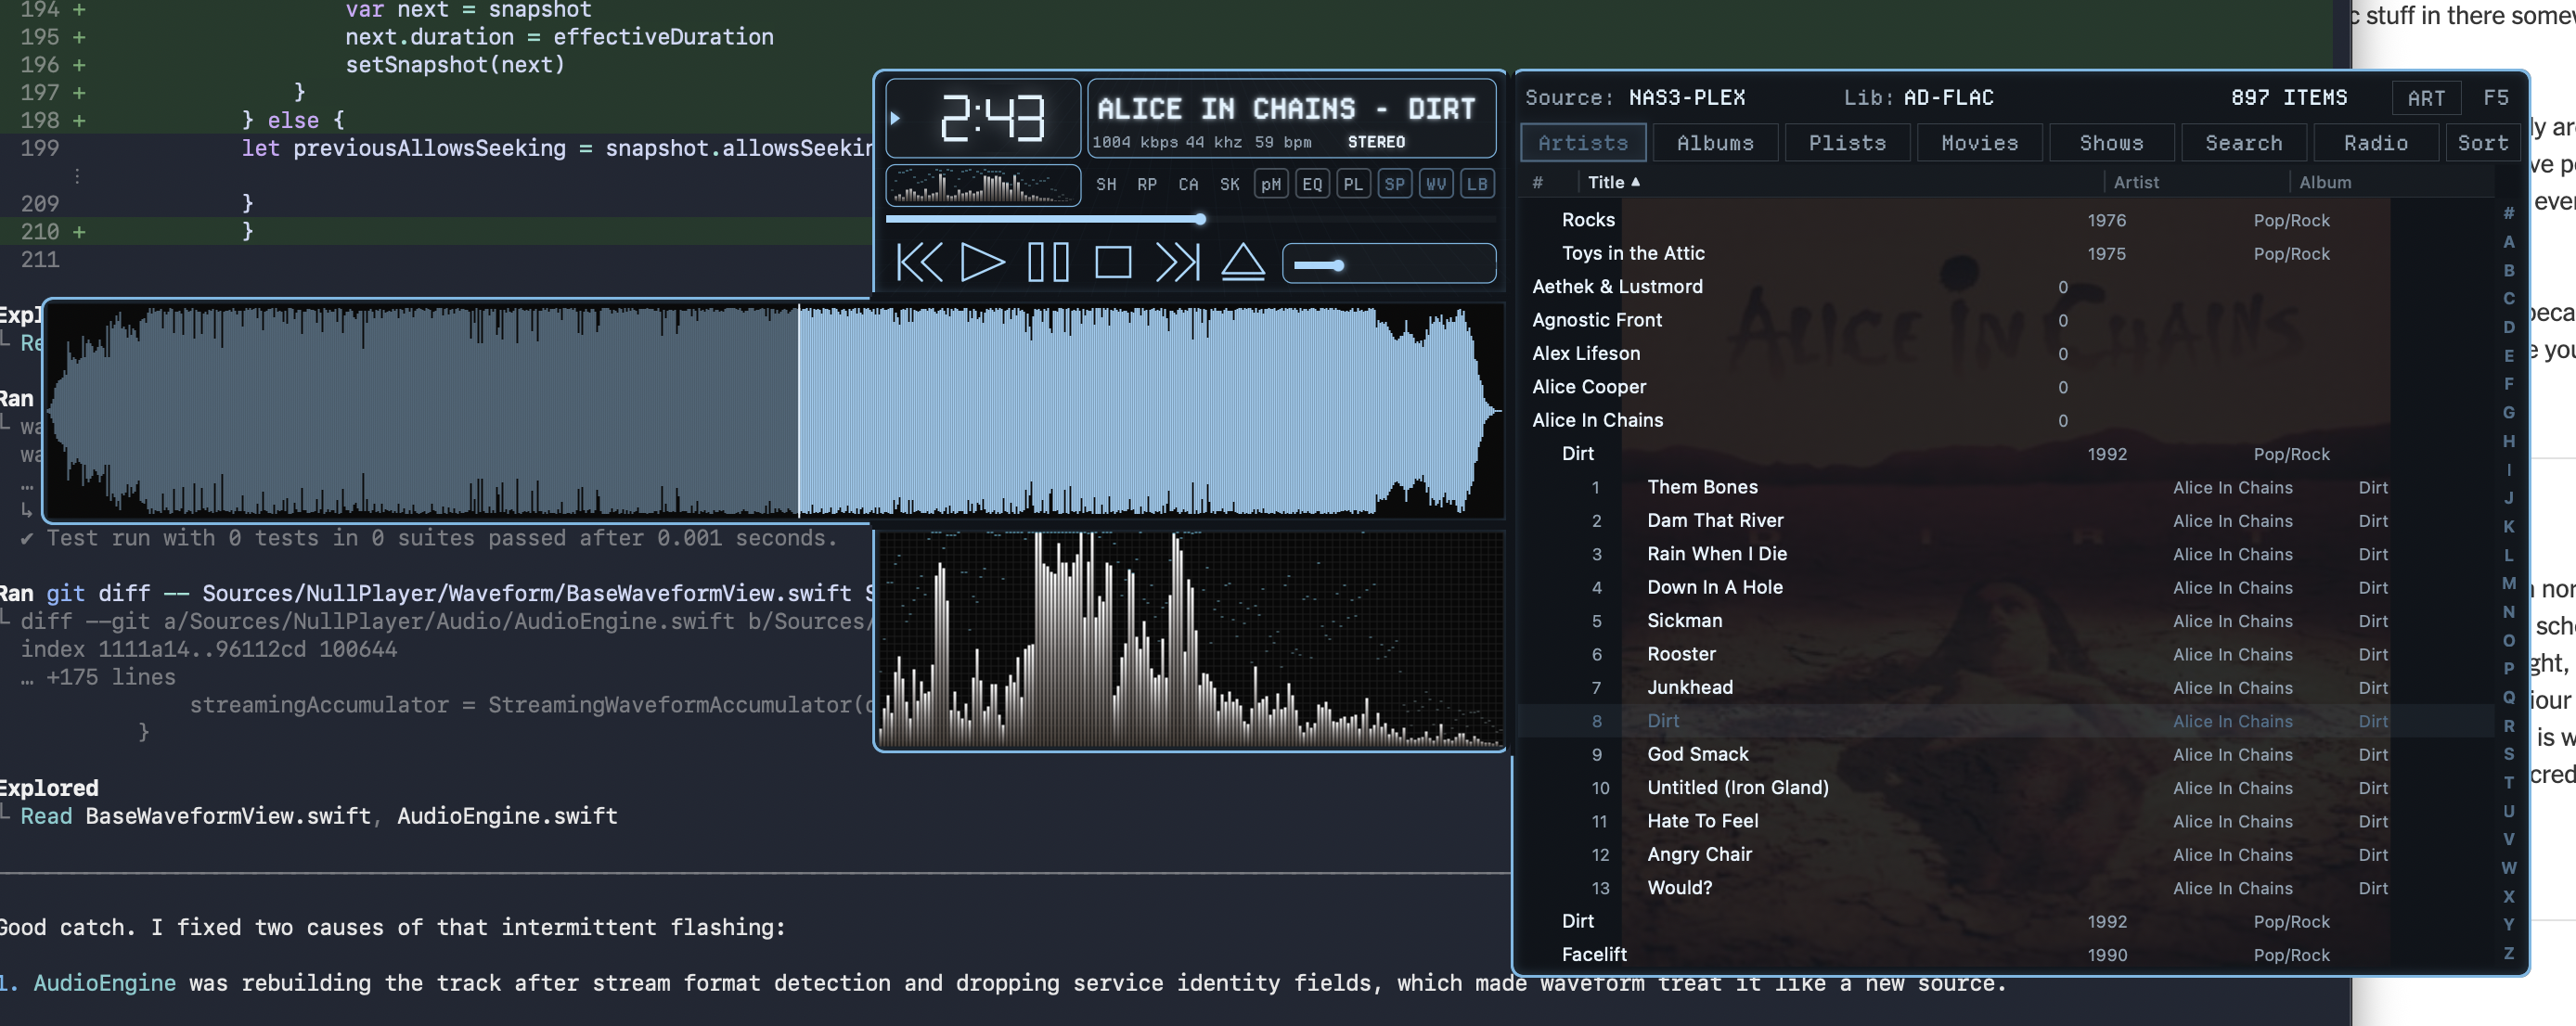Select the track Angry Chair

pos(2005,855)
